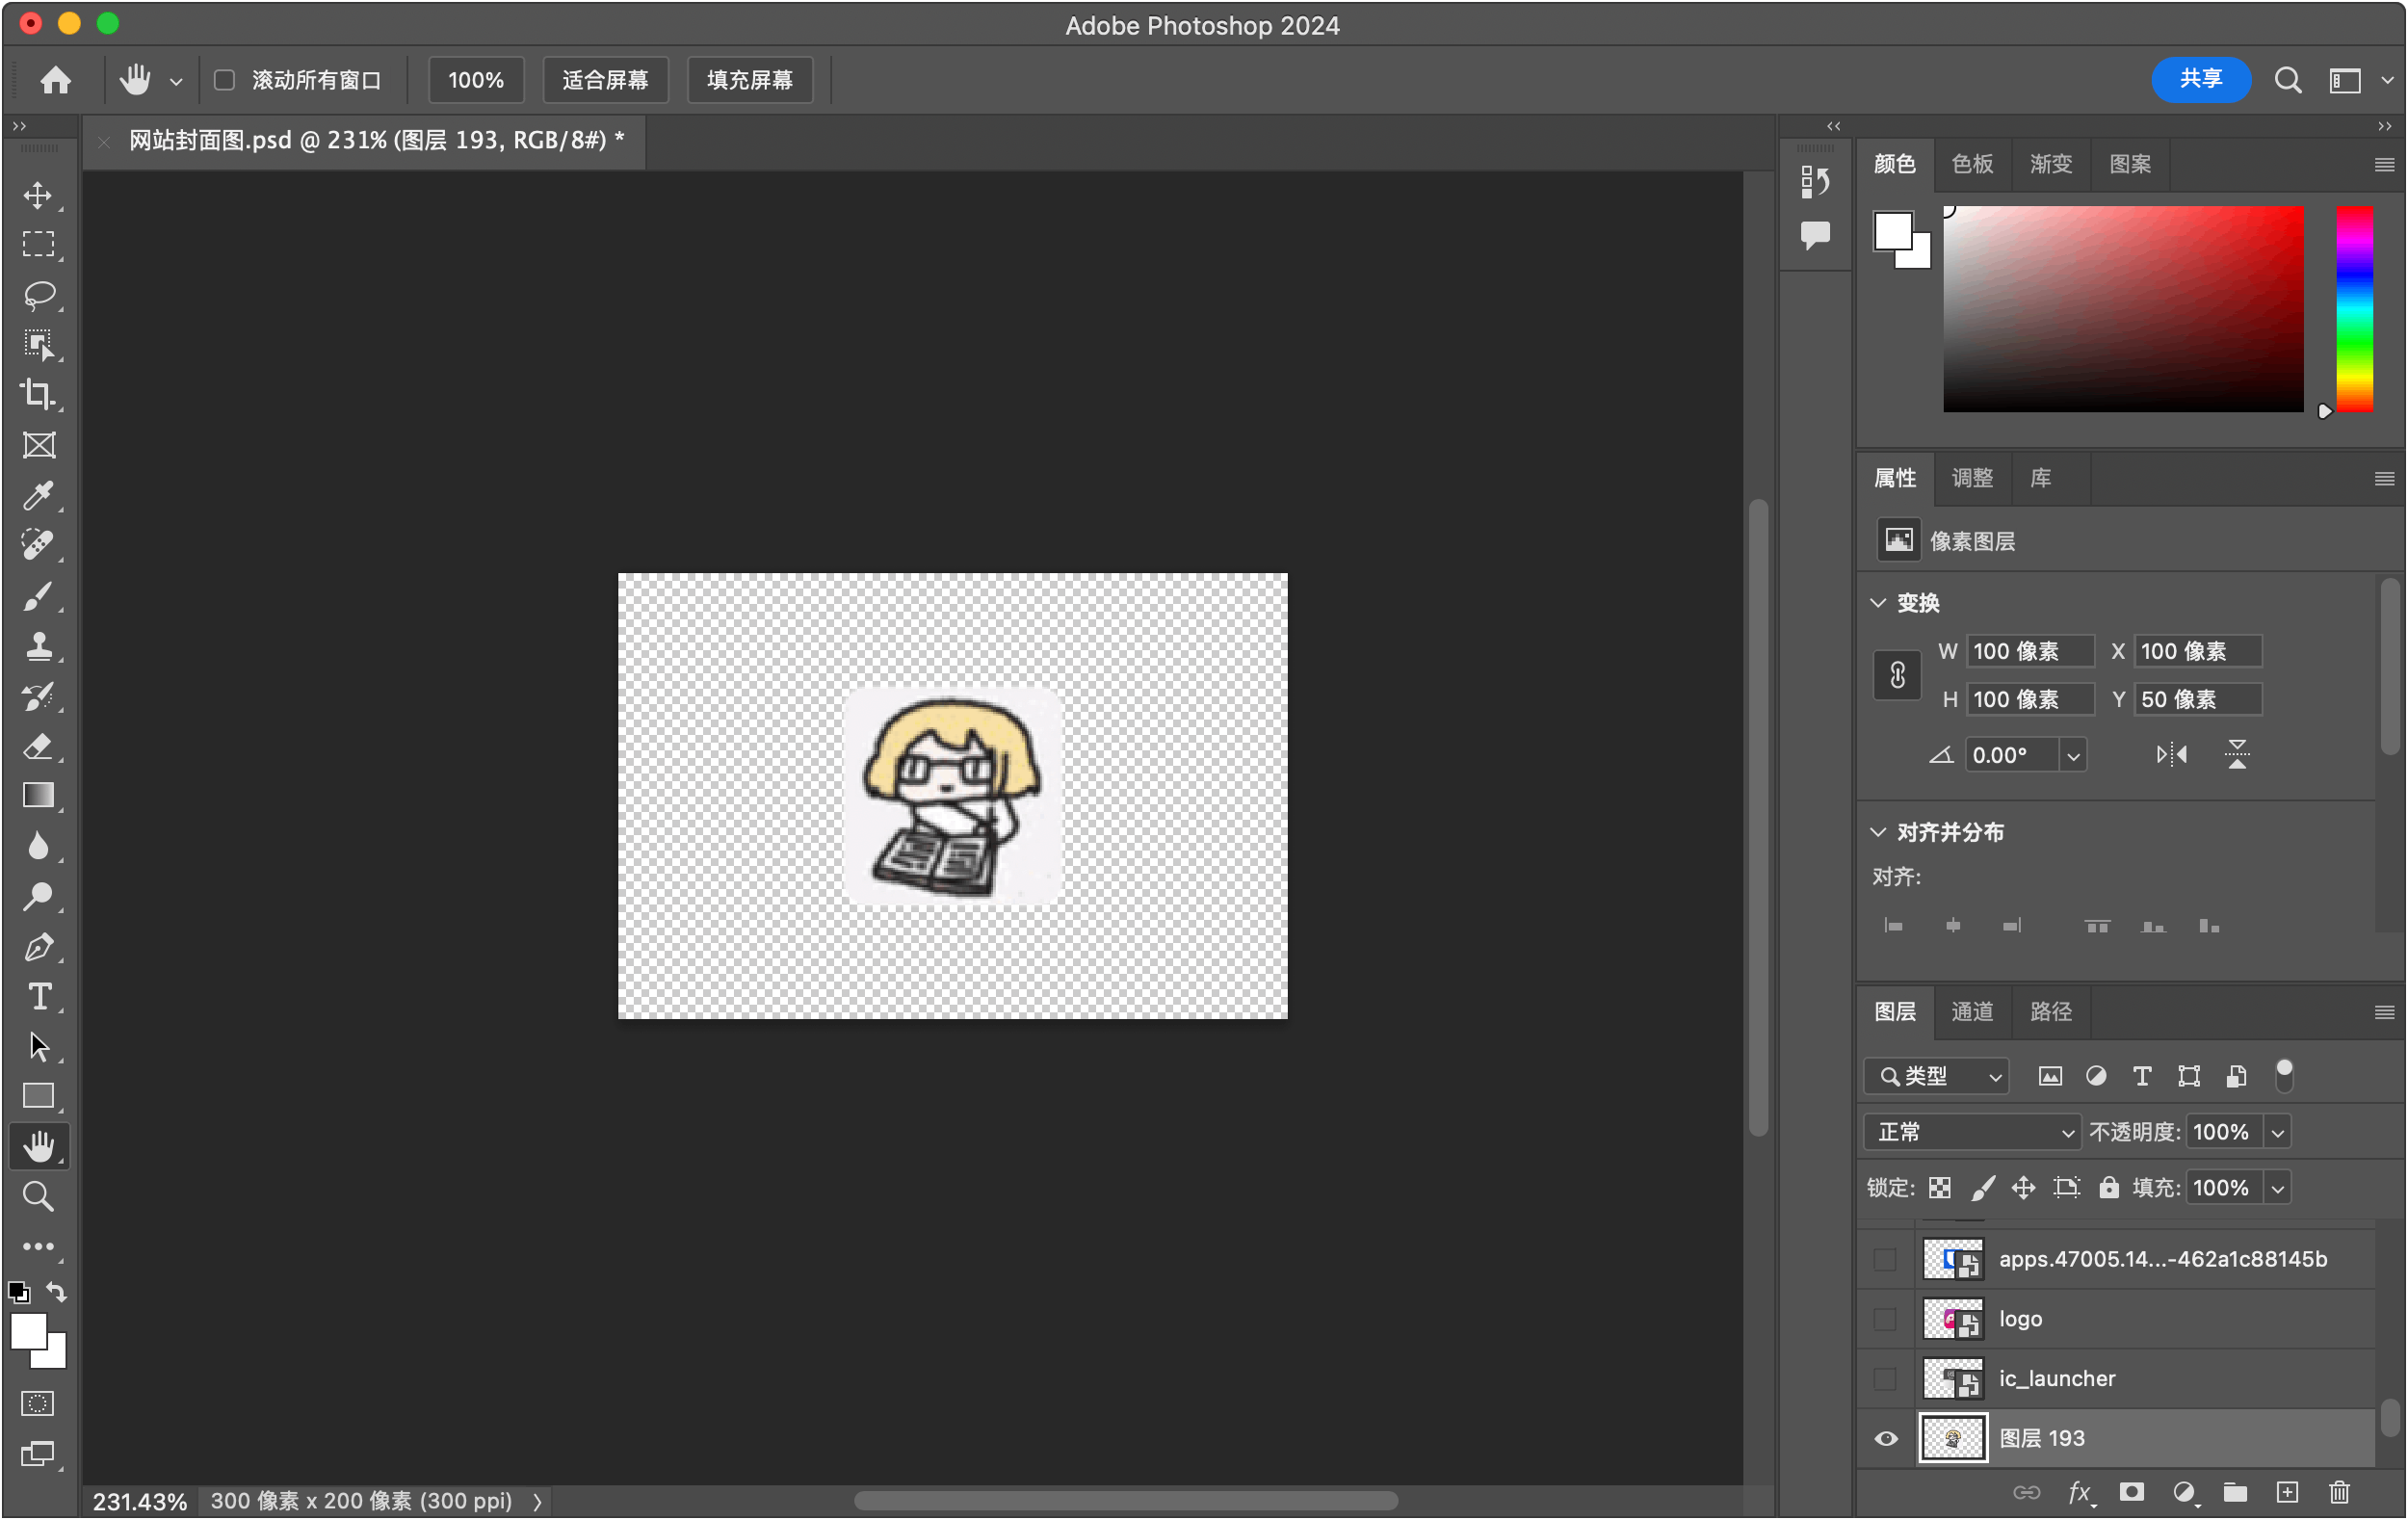The height and width of the screenshot is (1520, 2408).
Task: Show the logo layer visibility box
Action: pyautogui.click(x=1885, y=1320)
